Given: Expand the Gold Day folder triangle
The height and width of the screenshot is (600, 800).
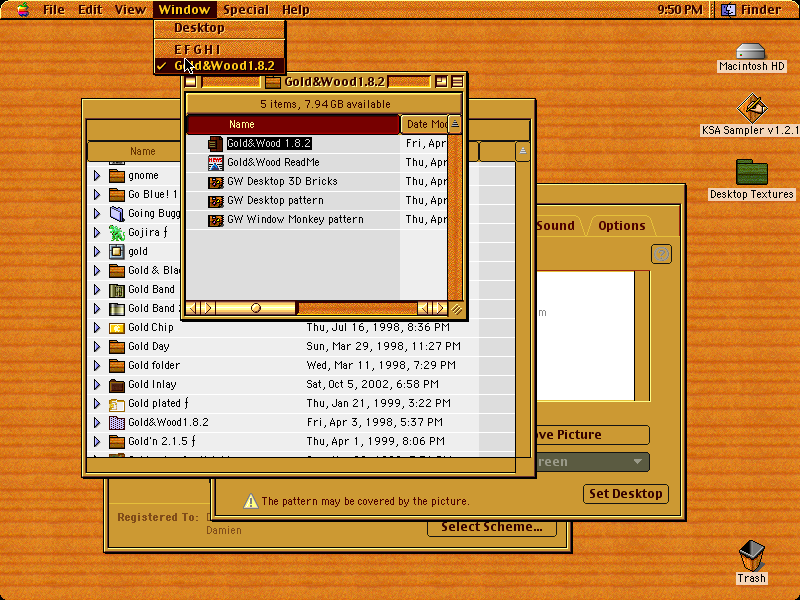Looking at the screenshot, I should 97,347.
